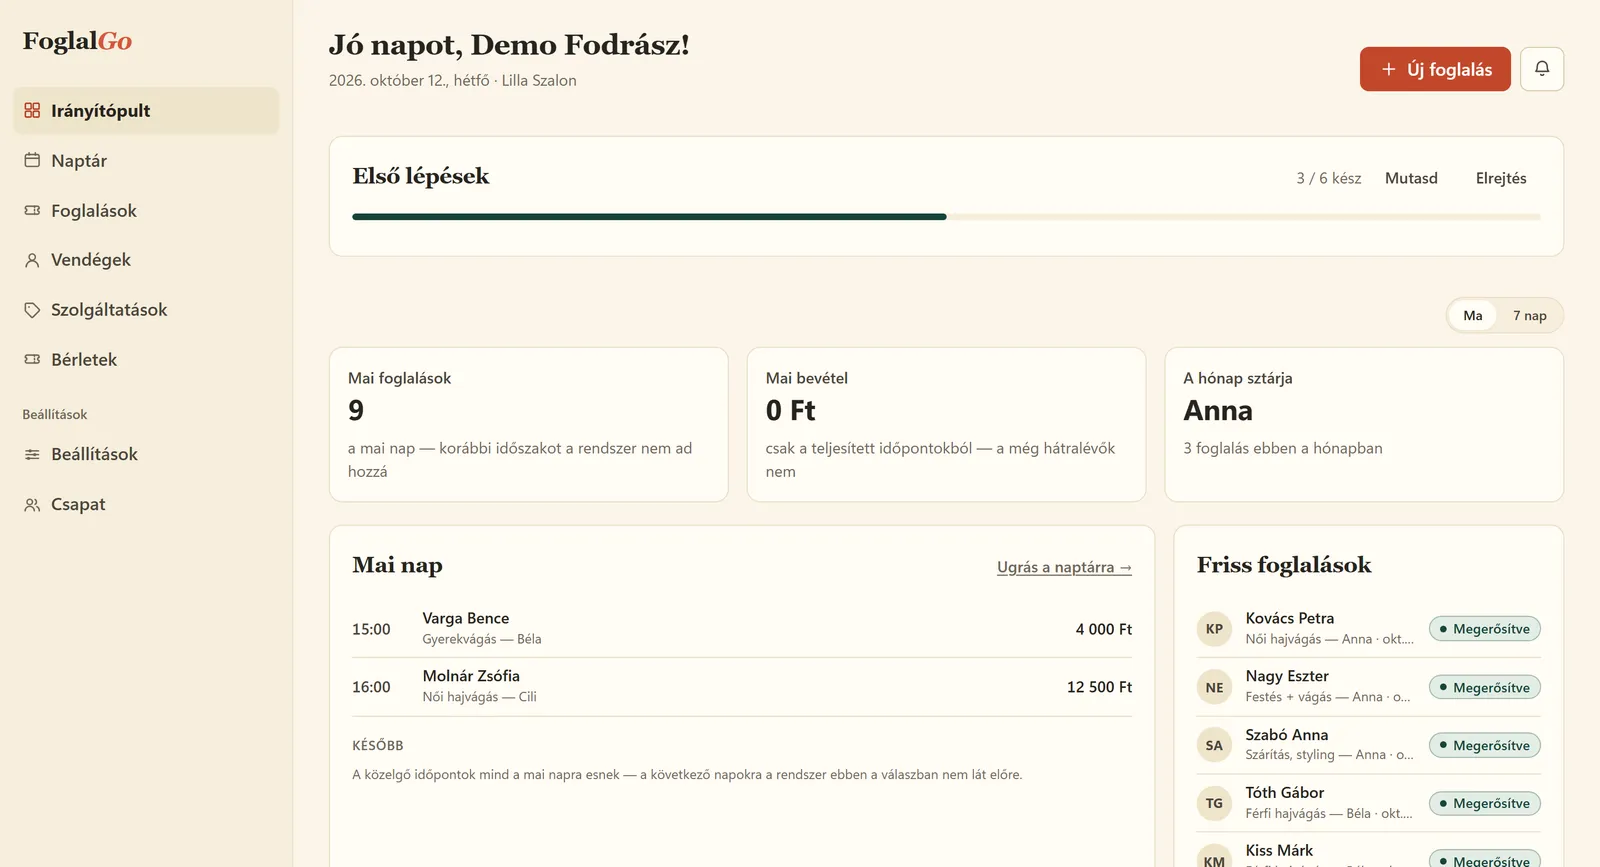The image size is (1600, 867).
Task: Click the Foglalások ticket icon
Action: click(32, 210)
